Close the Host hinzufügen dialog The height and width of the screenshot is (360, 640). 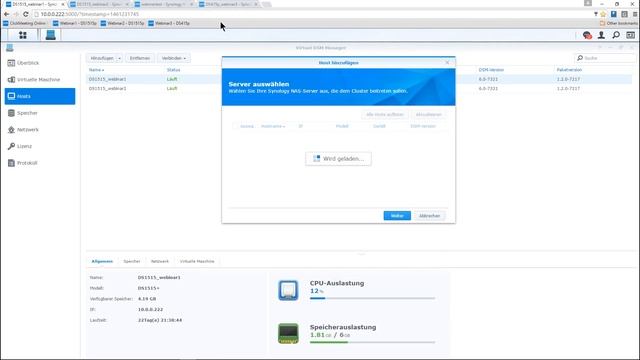(x=447, y=62)
